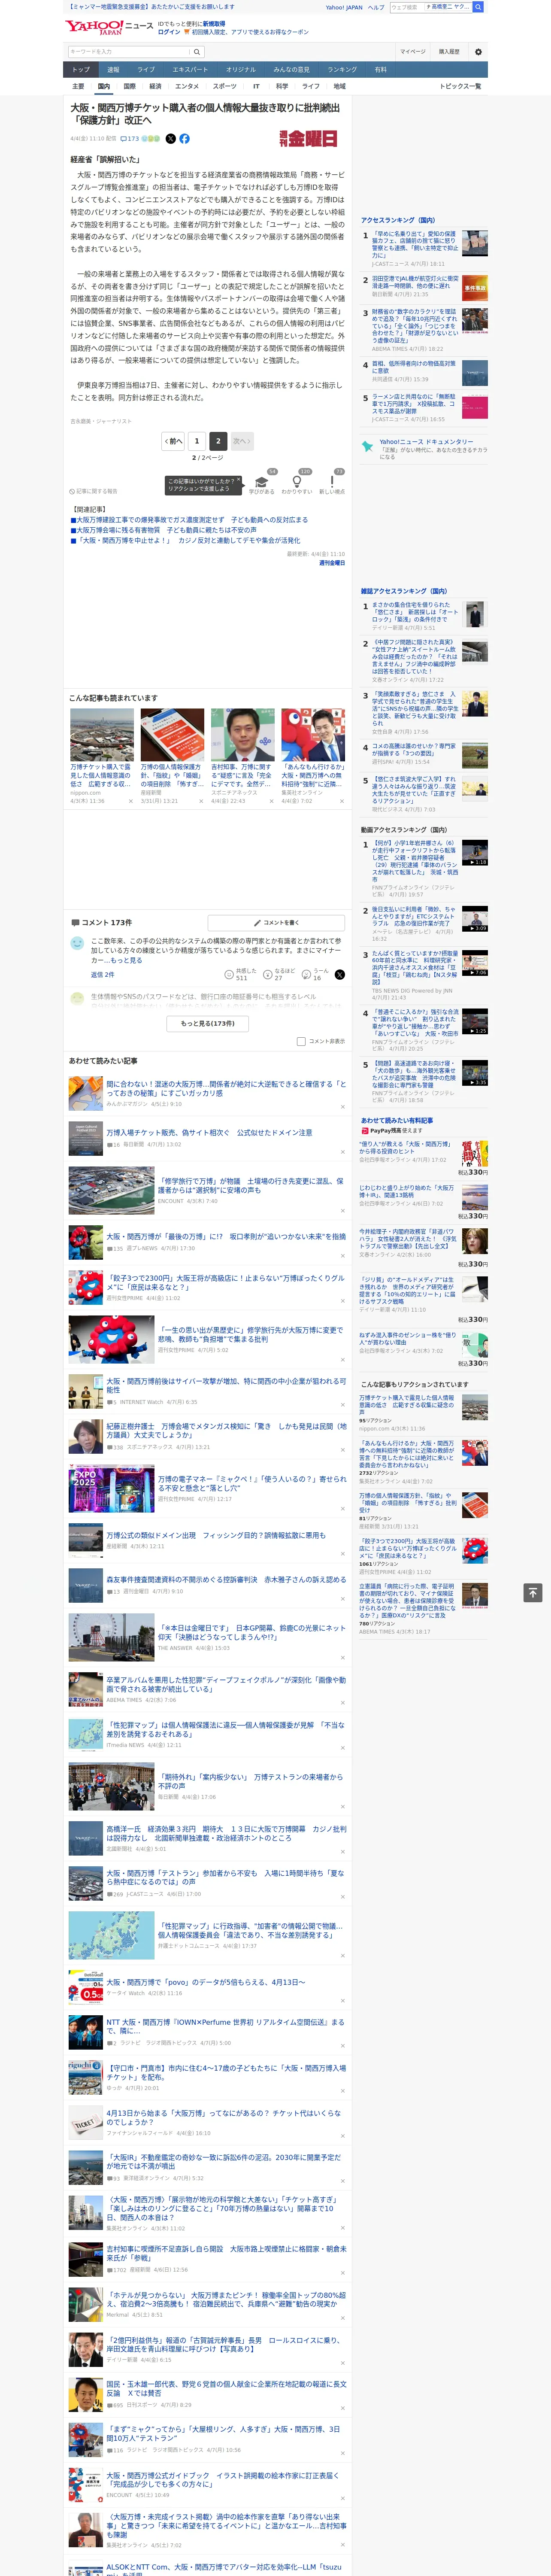Open the ミャンマー地震緊急支援募金 banner link

(x=151, y=7)
